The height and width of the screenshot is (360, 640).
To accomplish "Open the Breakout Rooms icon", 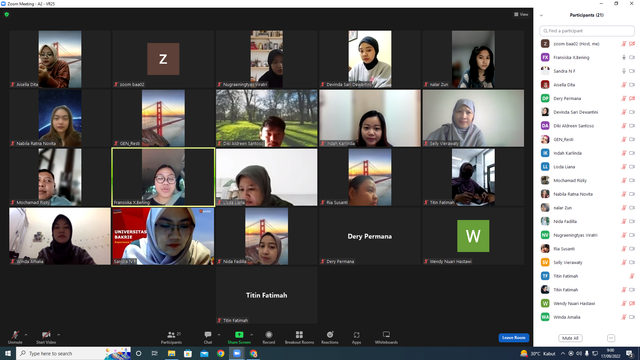I will pos(299,335).
